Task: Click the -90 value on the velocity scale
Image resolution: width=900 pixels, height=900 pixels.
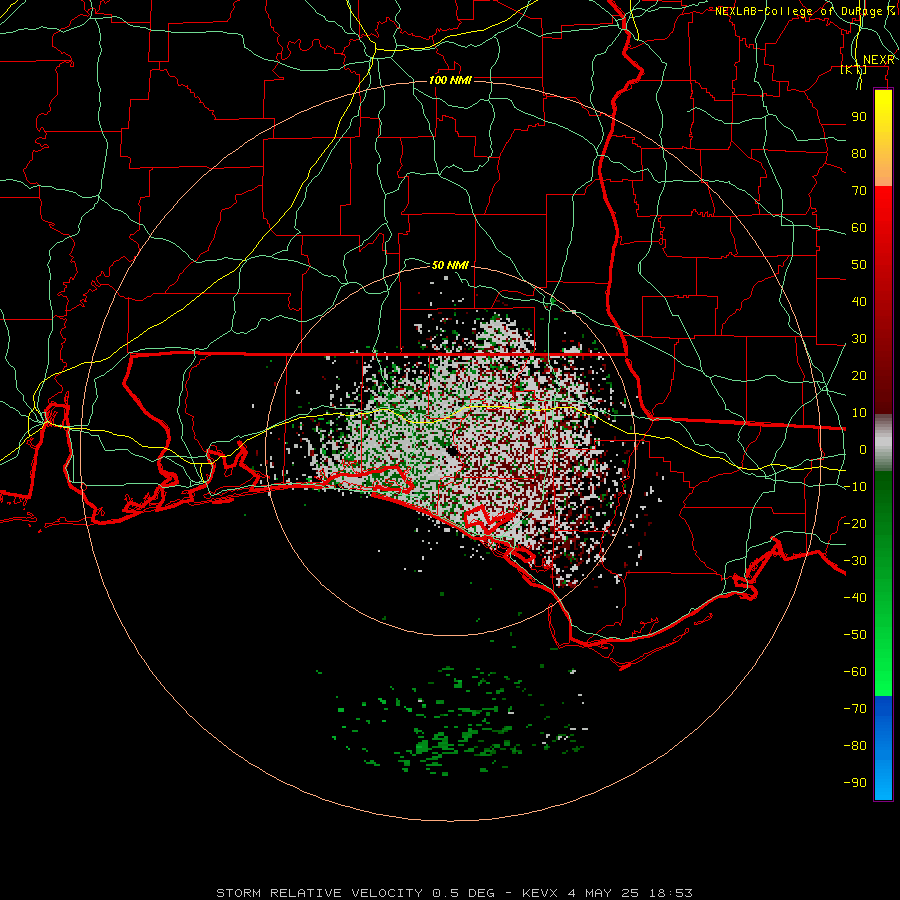Action: [855, 783]
